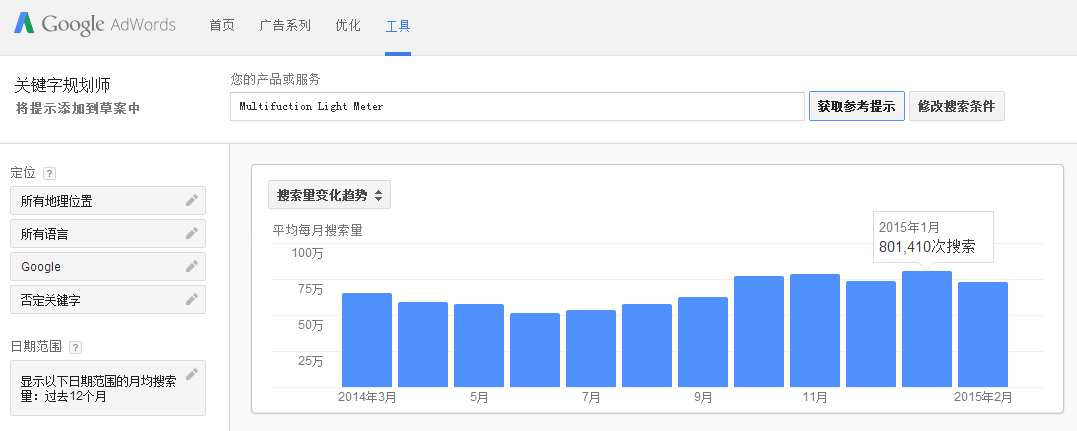Image resolution: width=1077 pixels, height=431 pixels.
Task: Edit date range using pencil icon
Action: coord(192,374)
